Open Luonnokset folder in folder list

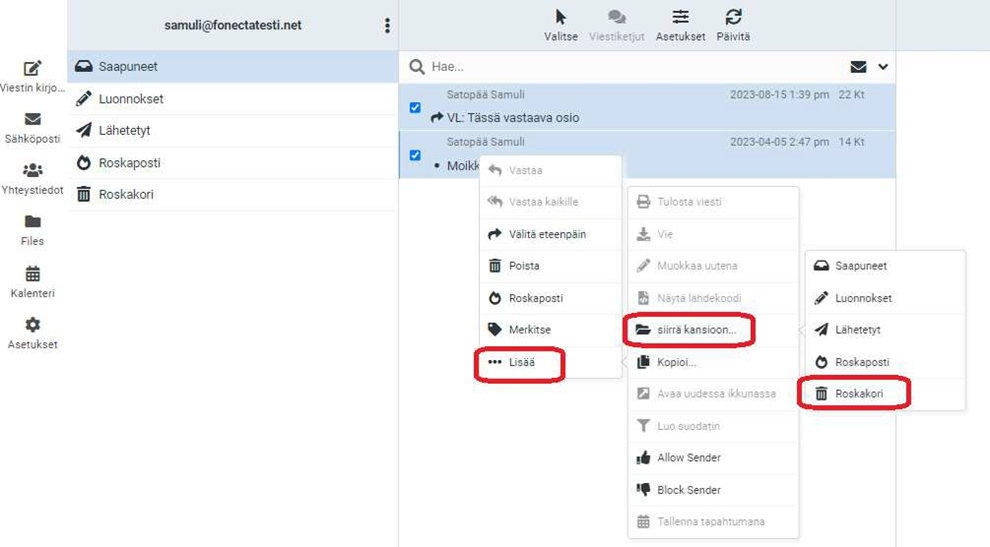130,99
